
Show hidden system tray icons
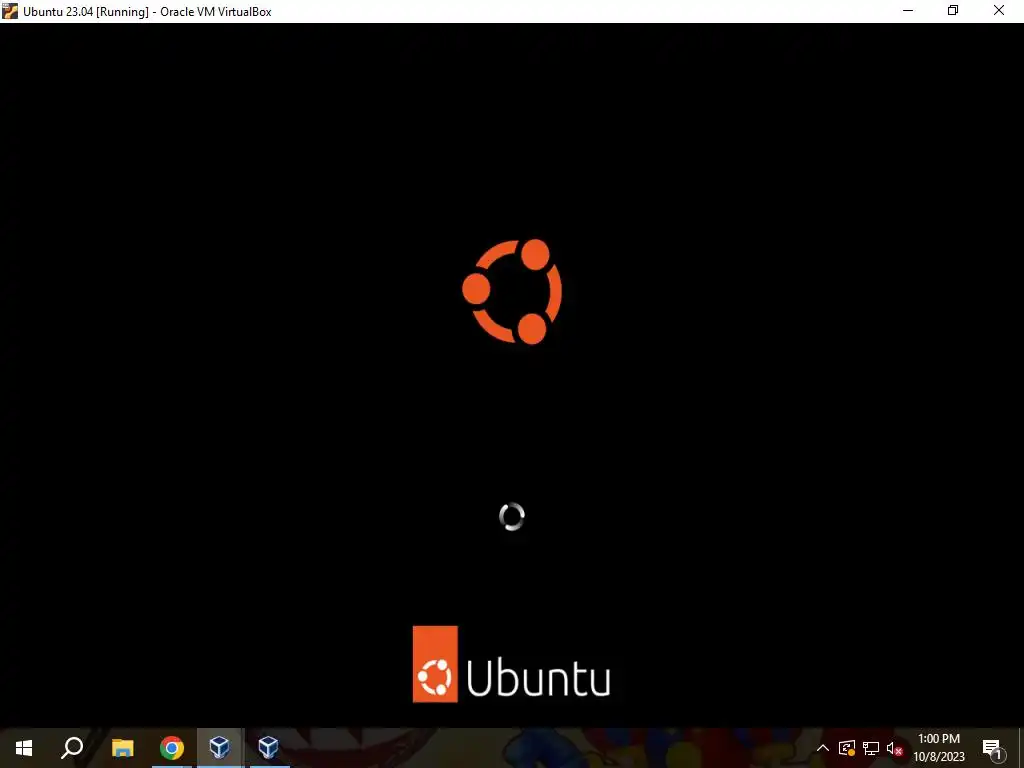pos(823,748)
